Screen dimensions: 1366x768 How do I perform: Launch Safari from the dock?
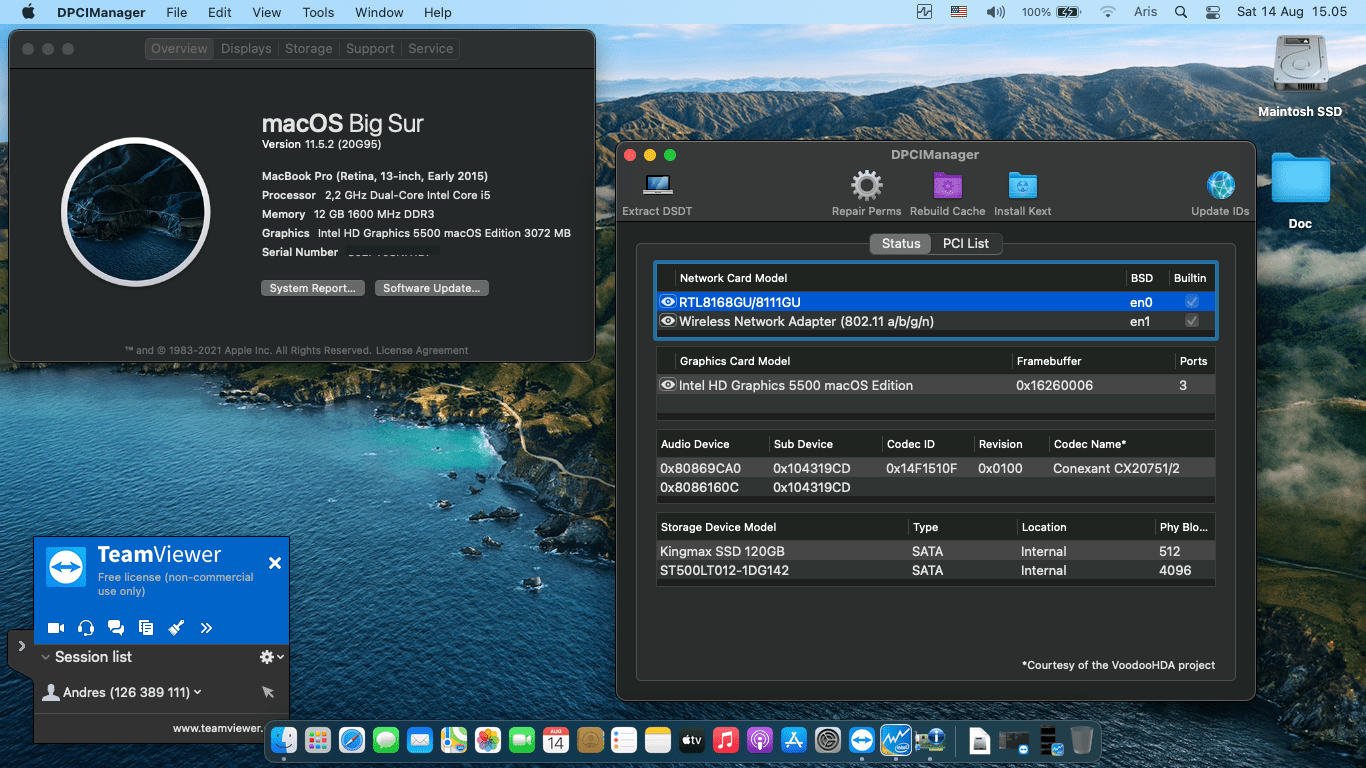pyautogui.click(x=352, y=740)
